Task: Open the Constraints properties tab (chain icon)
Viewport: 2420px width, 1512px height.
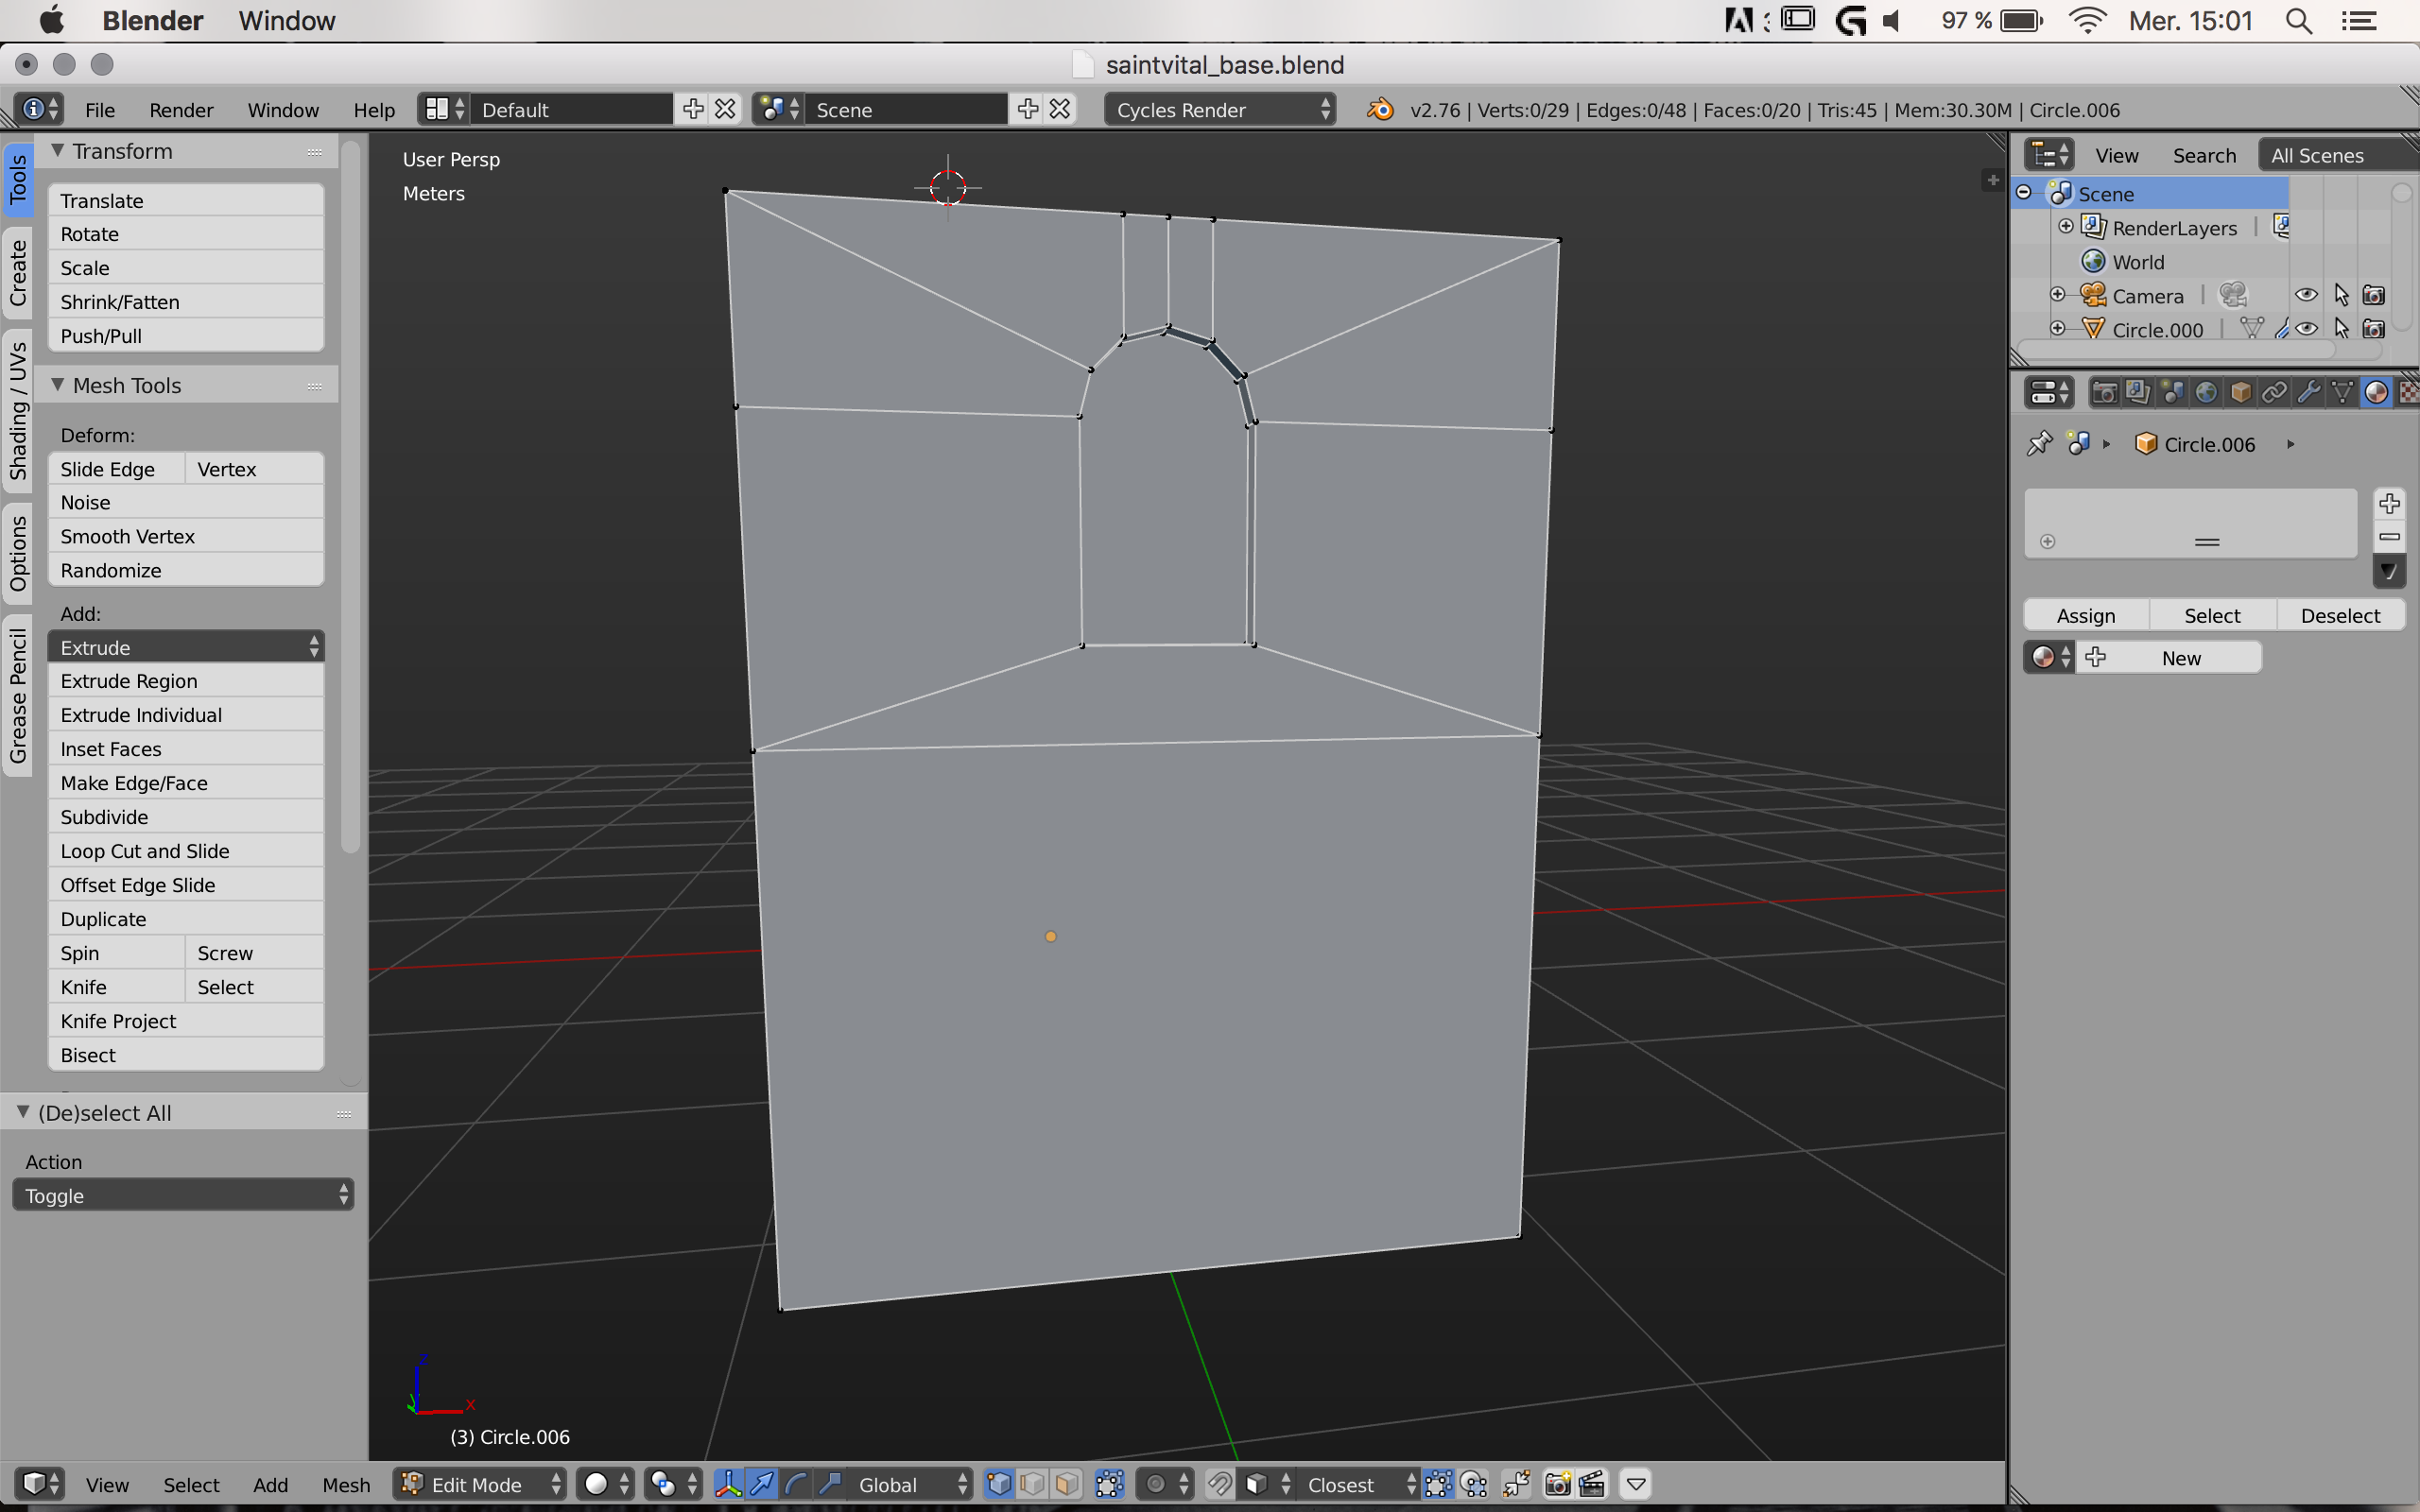Action: point(2274,392)
